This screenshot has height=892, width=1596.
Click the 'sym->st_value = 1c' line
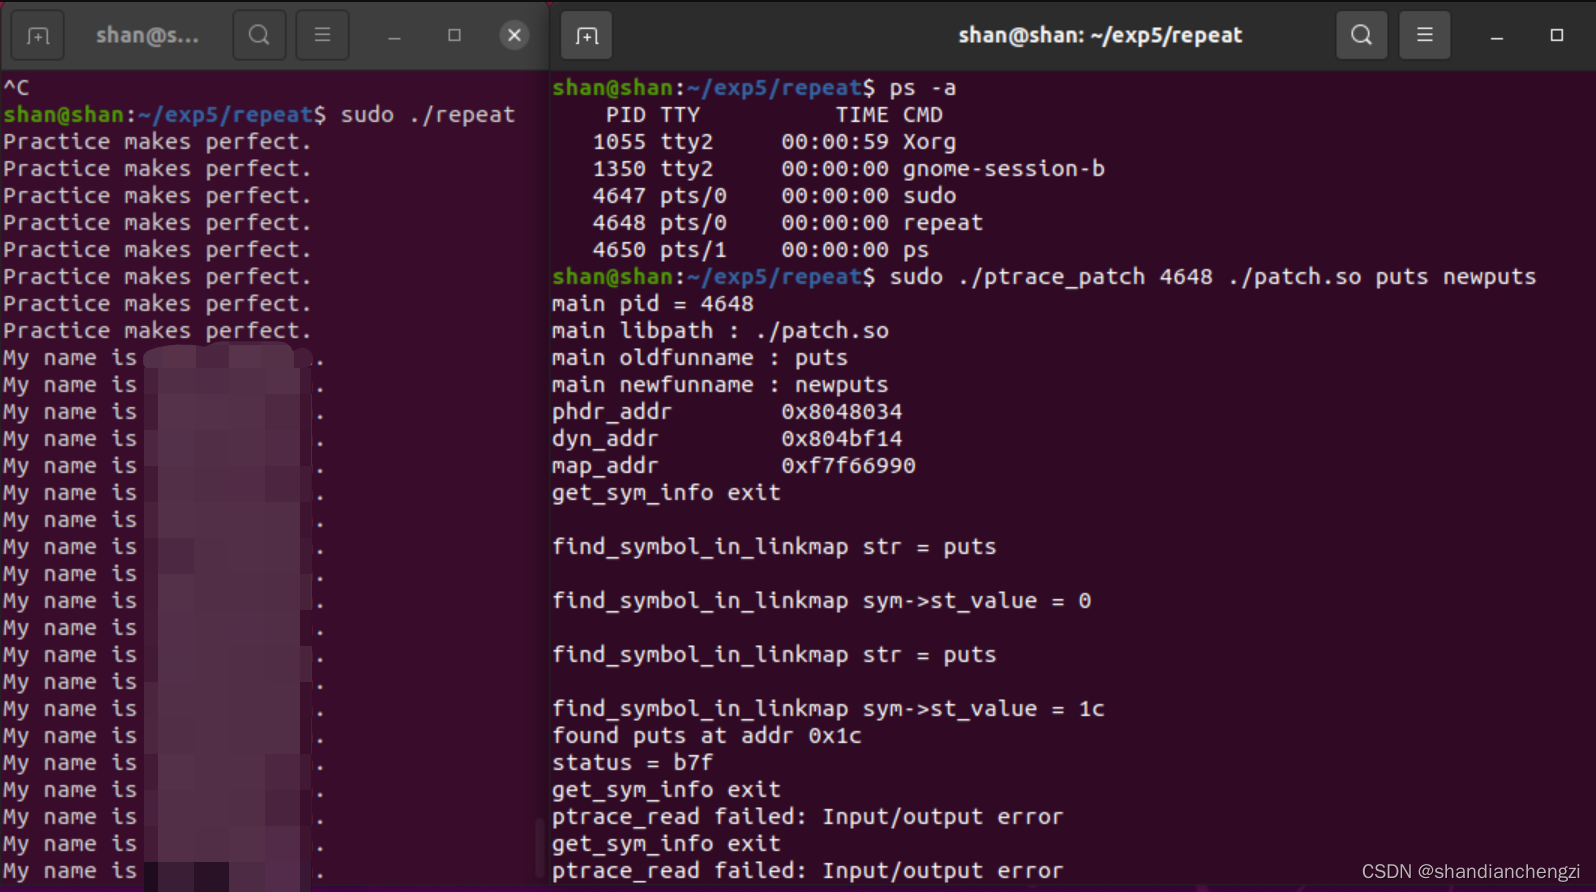pyautogui.click(x=828, y=709)
